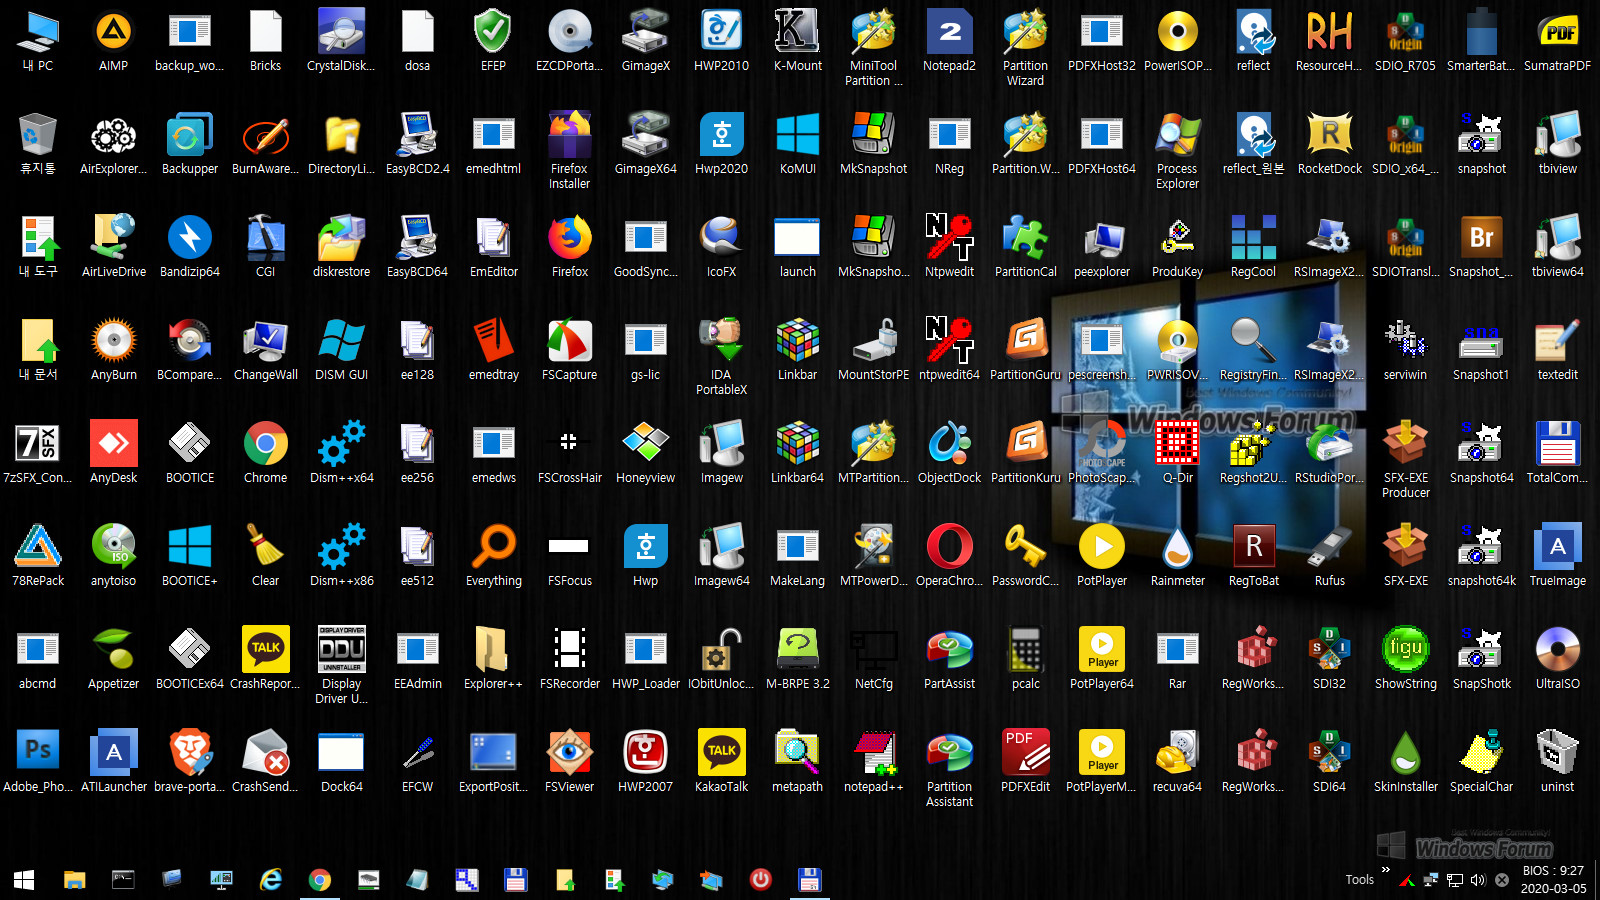Open the Windows Start button
Image resolution: width=1600 pixels, height=900 pixels.
click(24, 879)
